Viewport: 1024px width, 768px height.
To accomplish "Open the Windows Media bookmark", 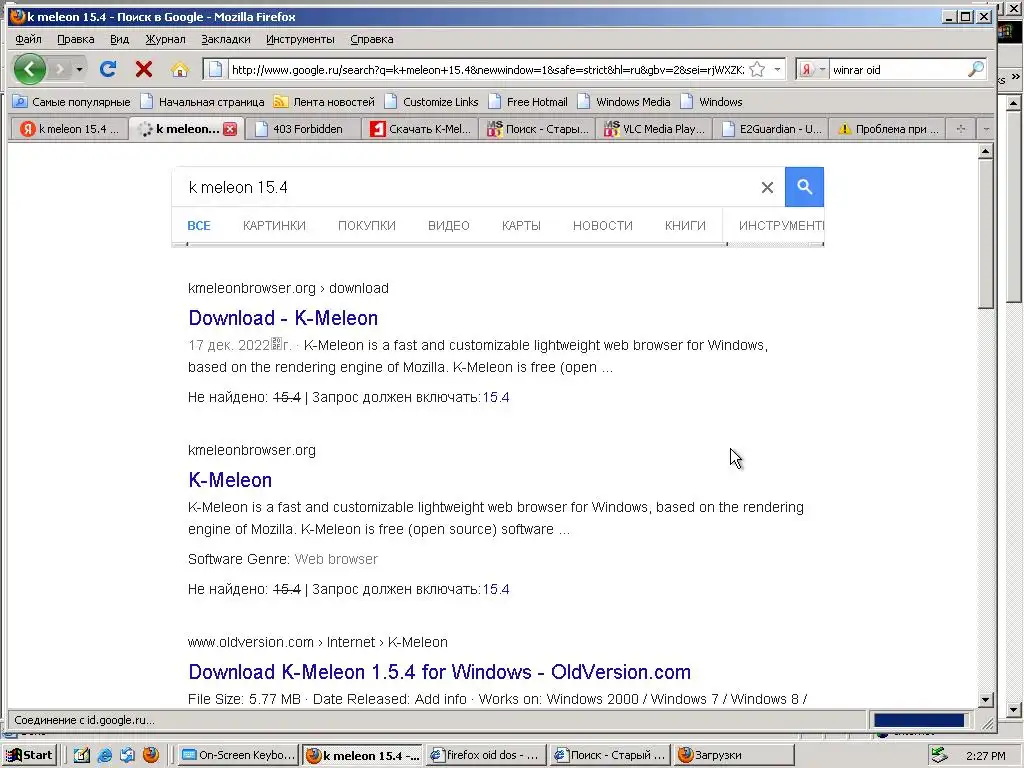I will [x=624, y=102].
